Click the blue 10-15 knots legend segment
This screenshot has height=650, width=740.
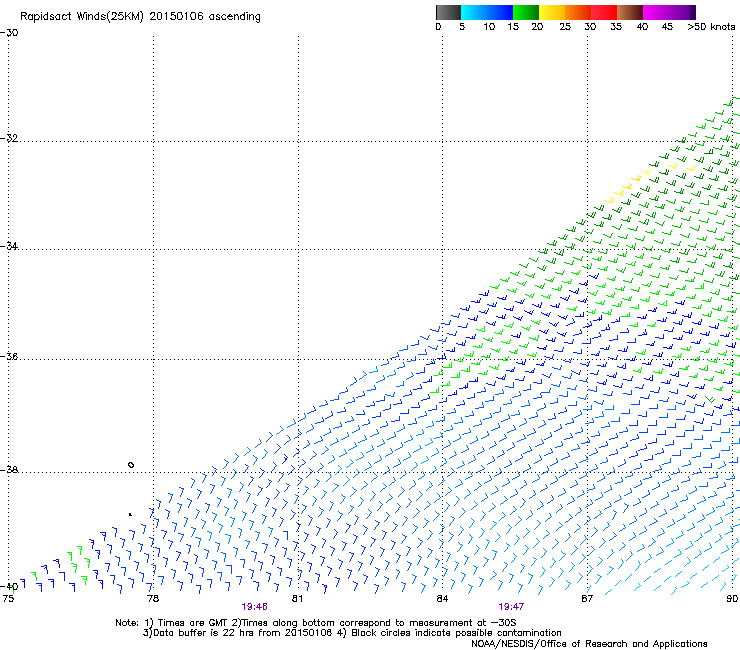tap(499, 12)
